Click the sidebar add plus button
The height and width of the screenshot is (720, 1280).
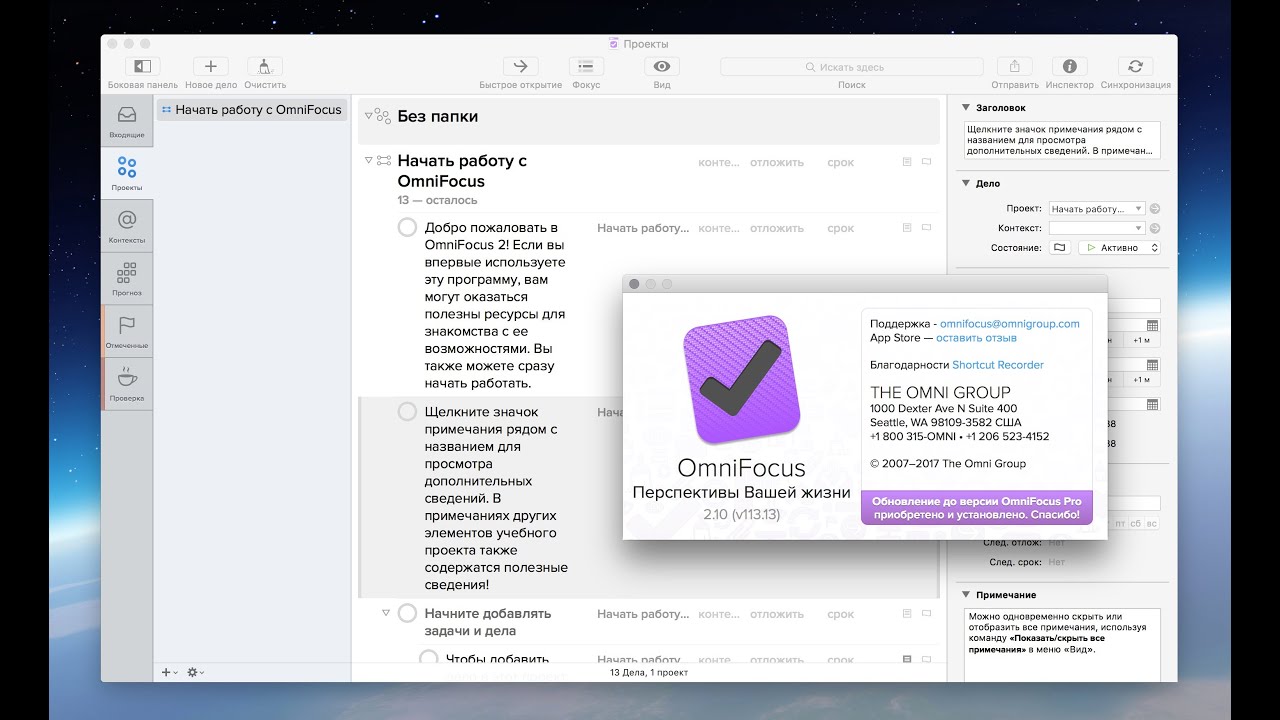169,672
